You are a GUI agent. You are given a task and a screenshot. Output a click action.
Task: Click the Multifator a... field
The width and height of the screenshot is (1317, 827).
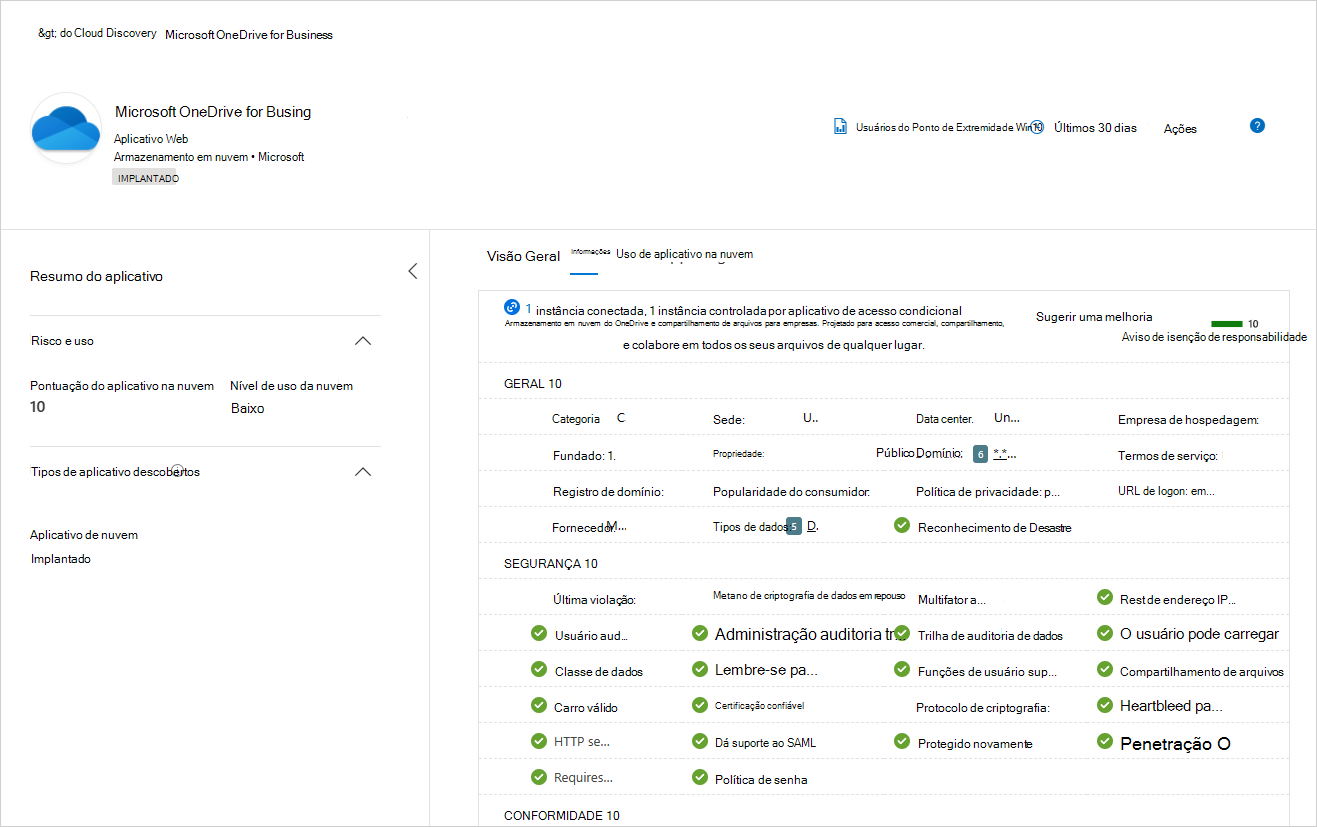click(952, 599)
